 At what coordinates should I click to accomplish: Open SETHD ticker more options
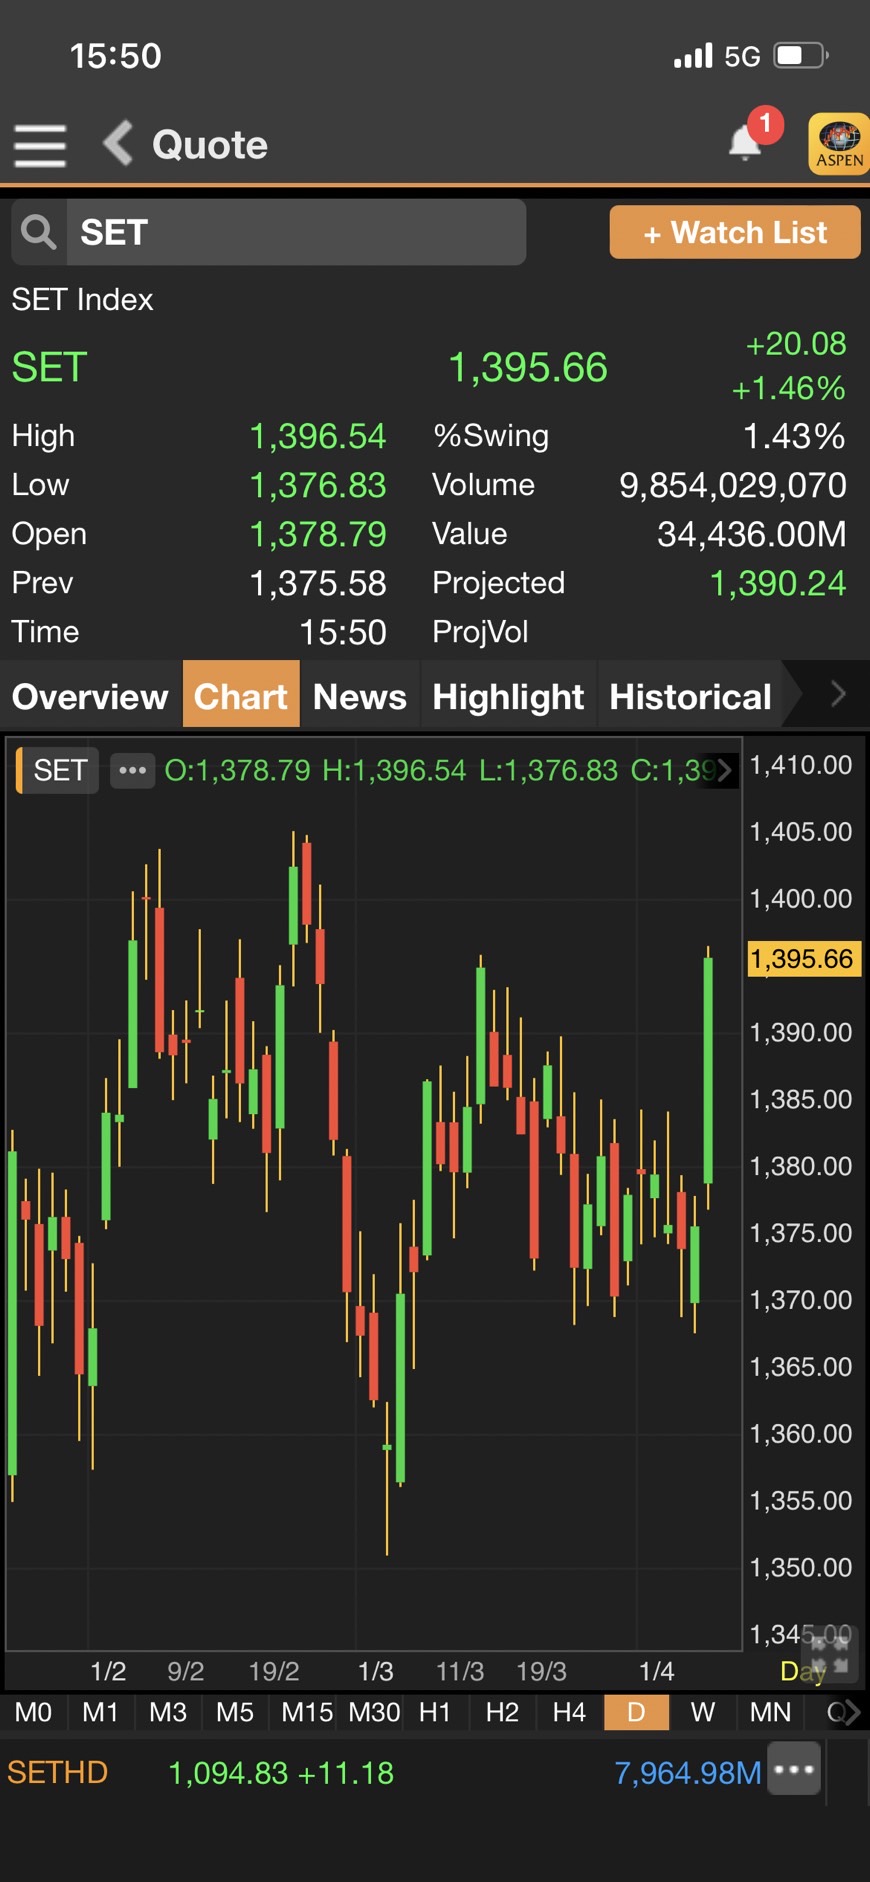click(x=794, y=1769)
